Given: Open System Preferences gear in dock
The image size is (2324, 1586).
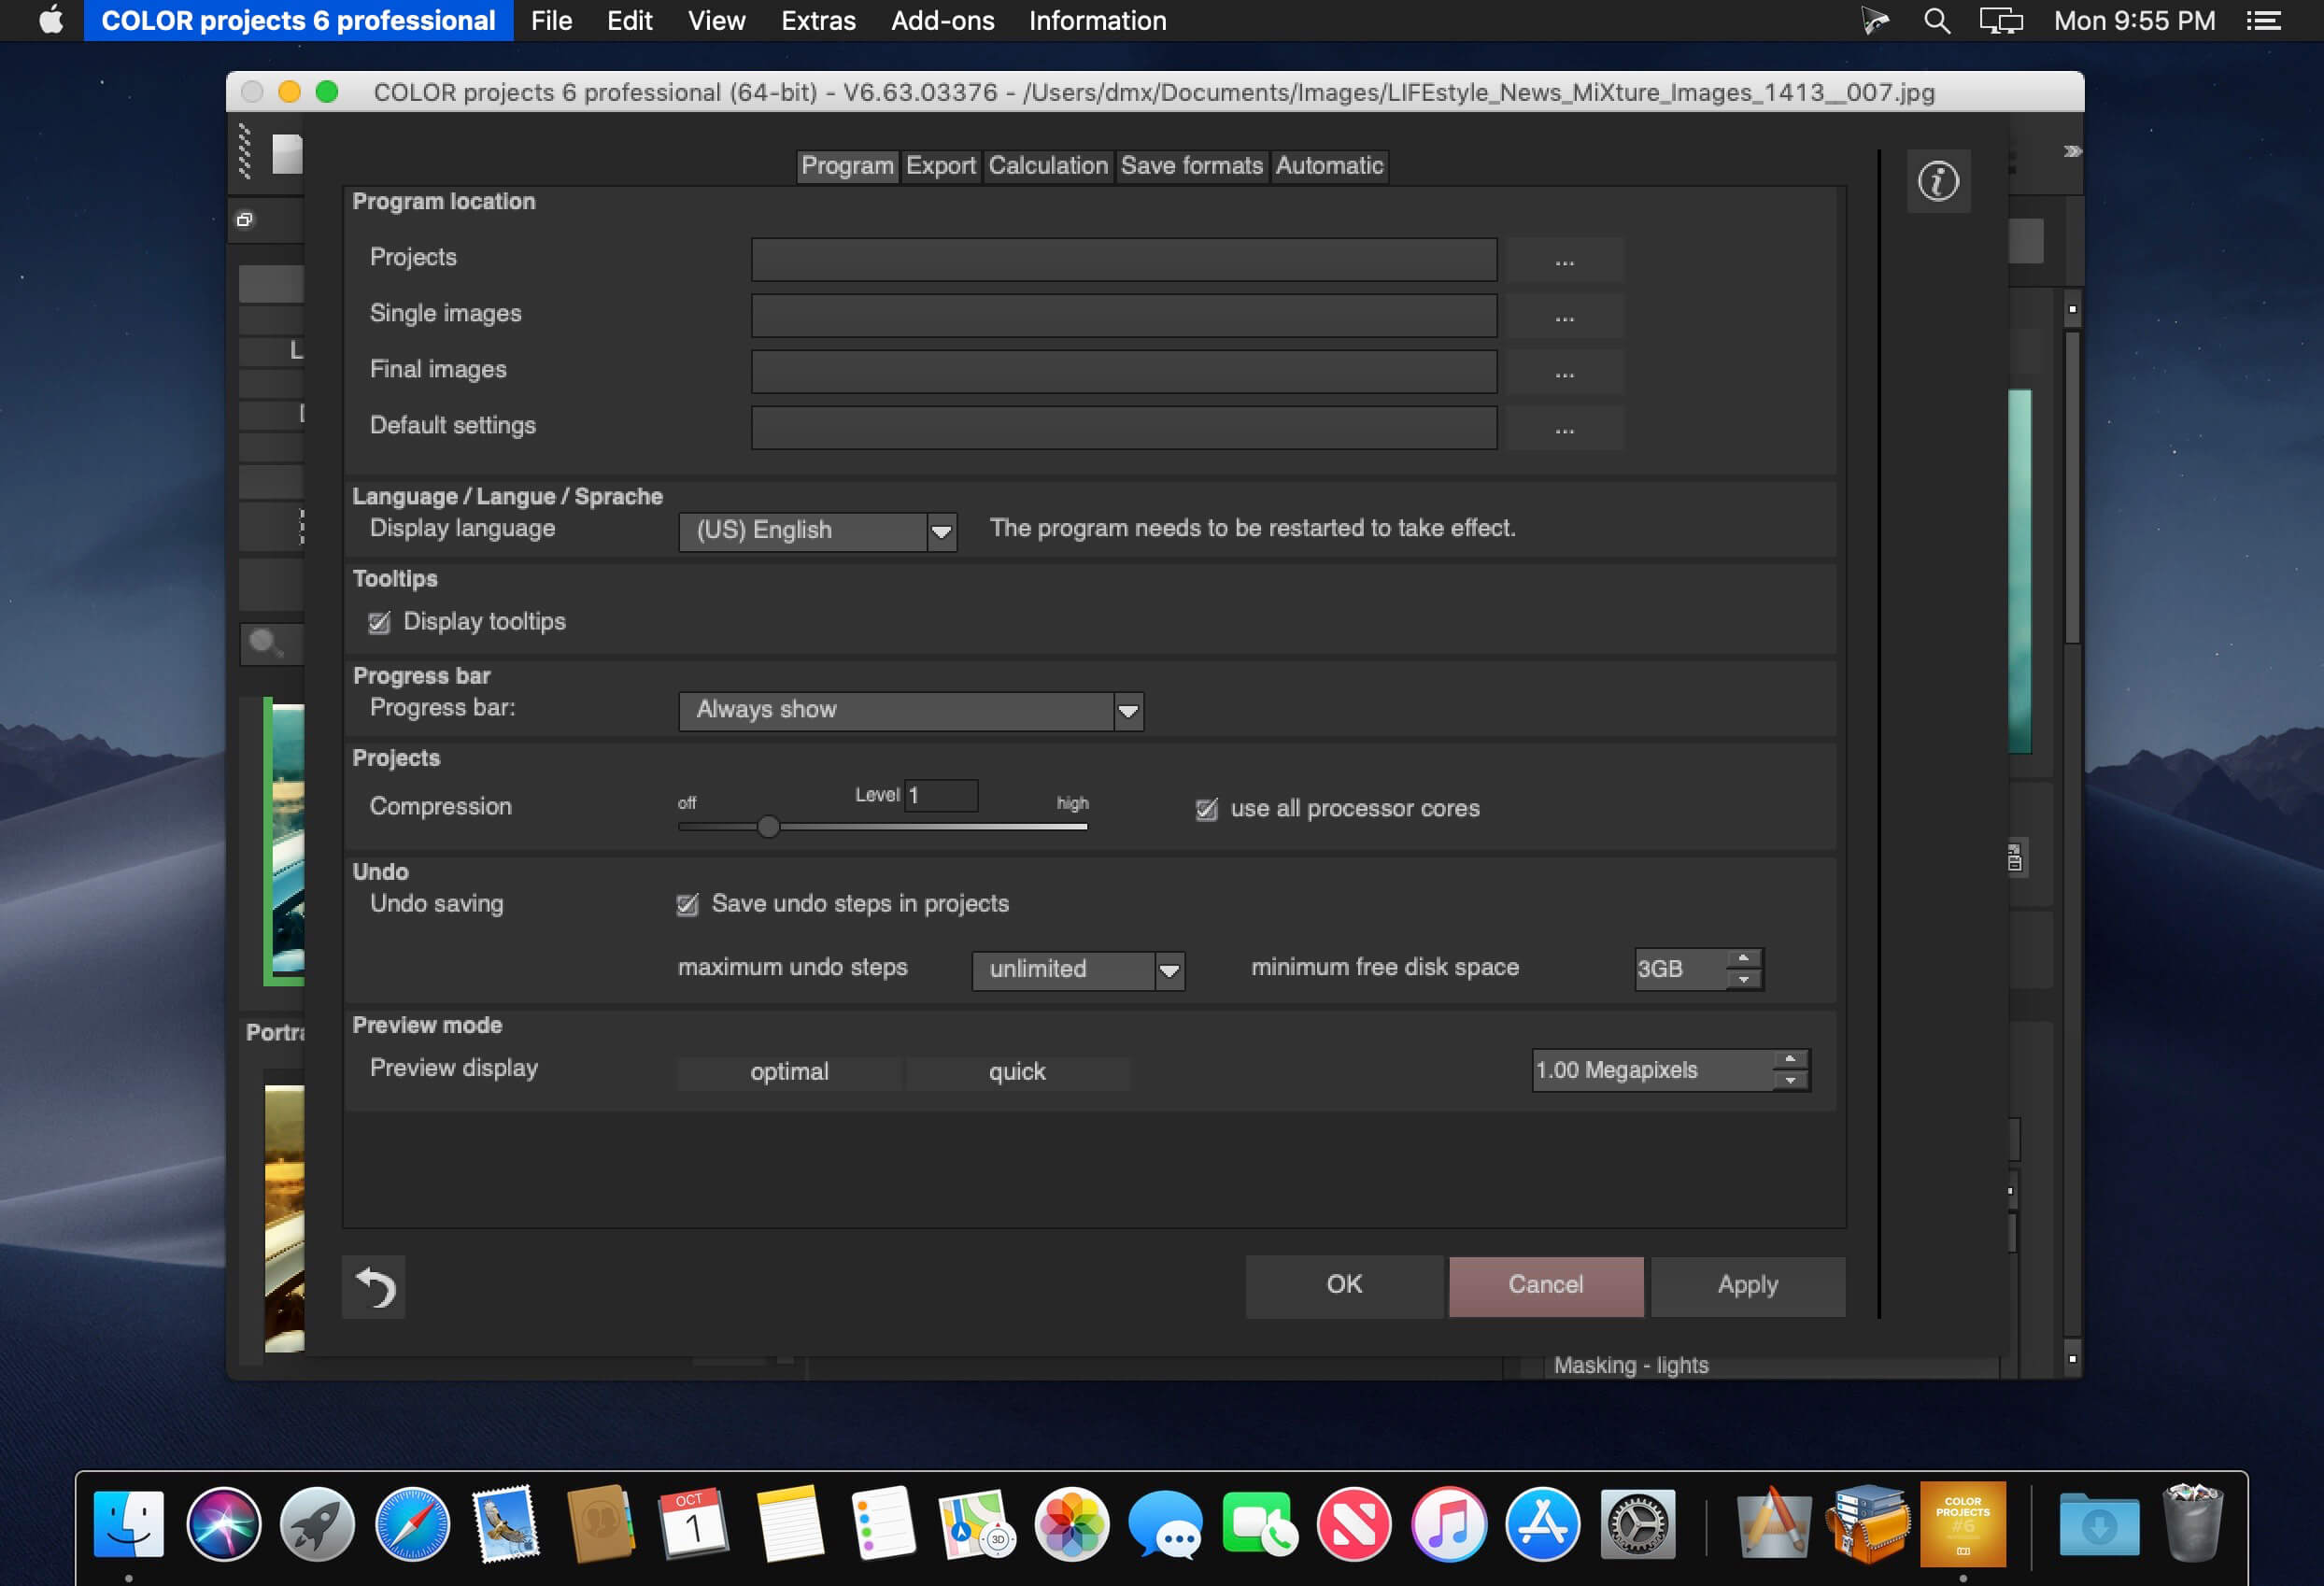Looking at the screenshot, I should pyautogui.click(x=1637, y=1524).
